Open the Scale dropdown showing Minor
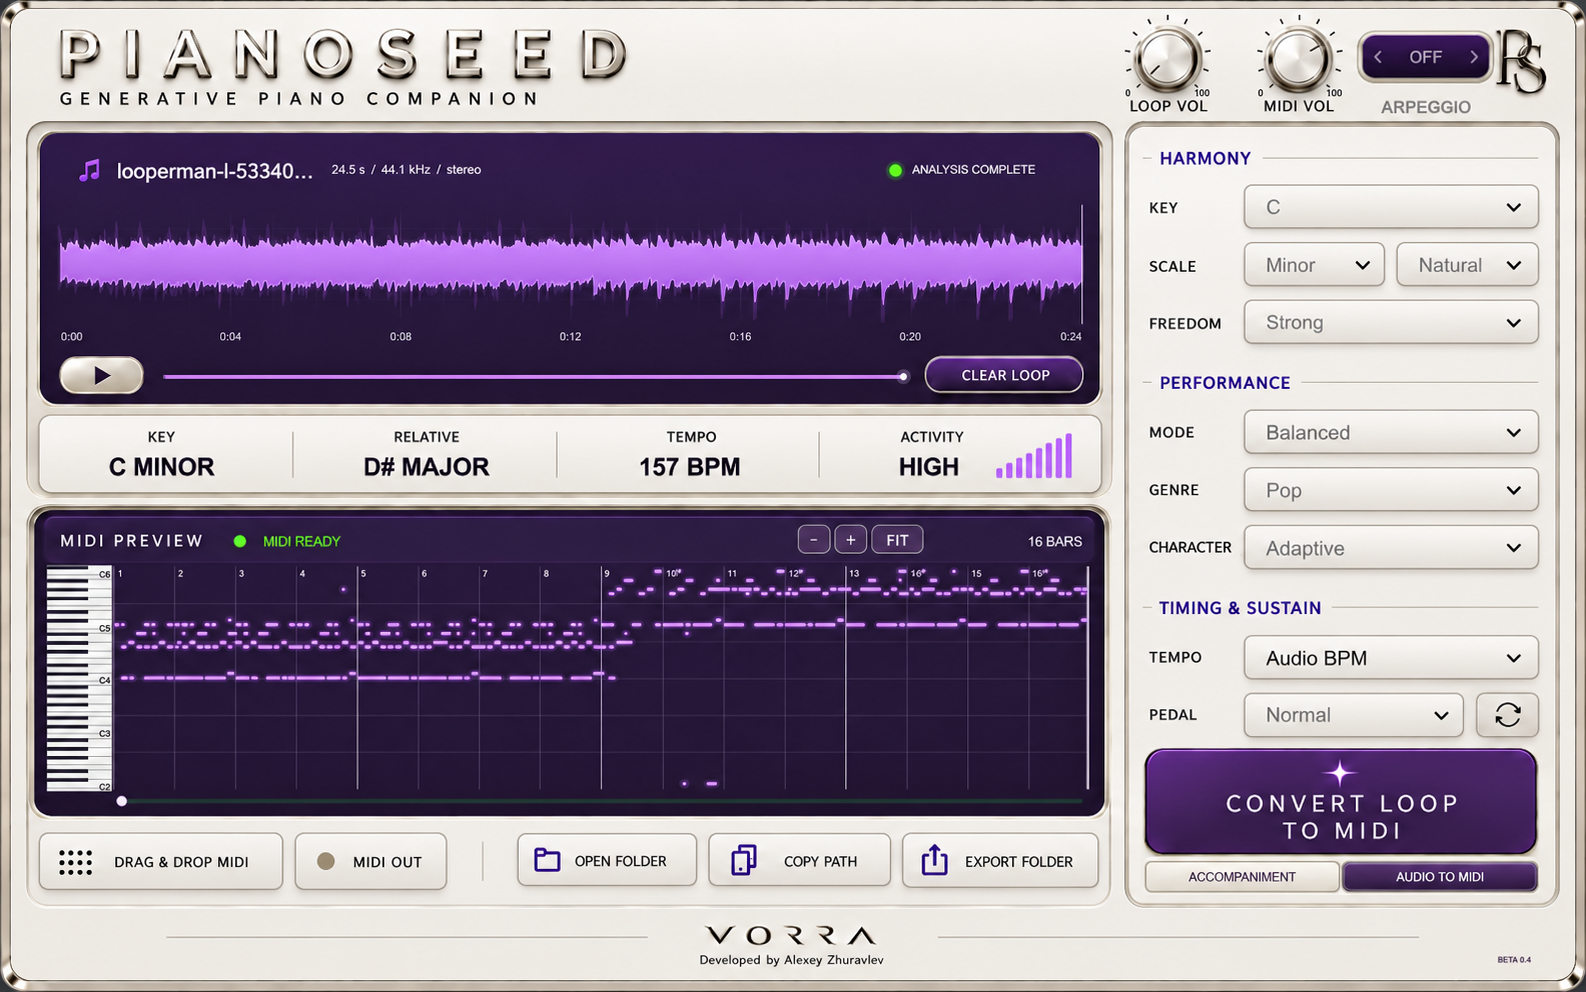1586x992 pixels. (1314, 265)
